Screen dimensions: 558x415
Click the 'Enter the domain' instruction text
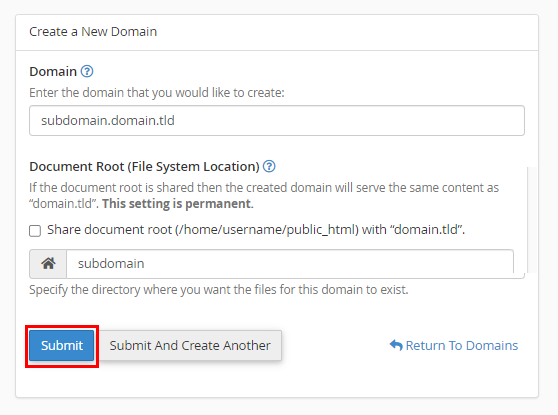point(157,93)
